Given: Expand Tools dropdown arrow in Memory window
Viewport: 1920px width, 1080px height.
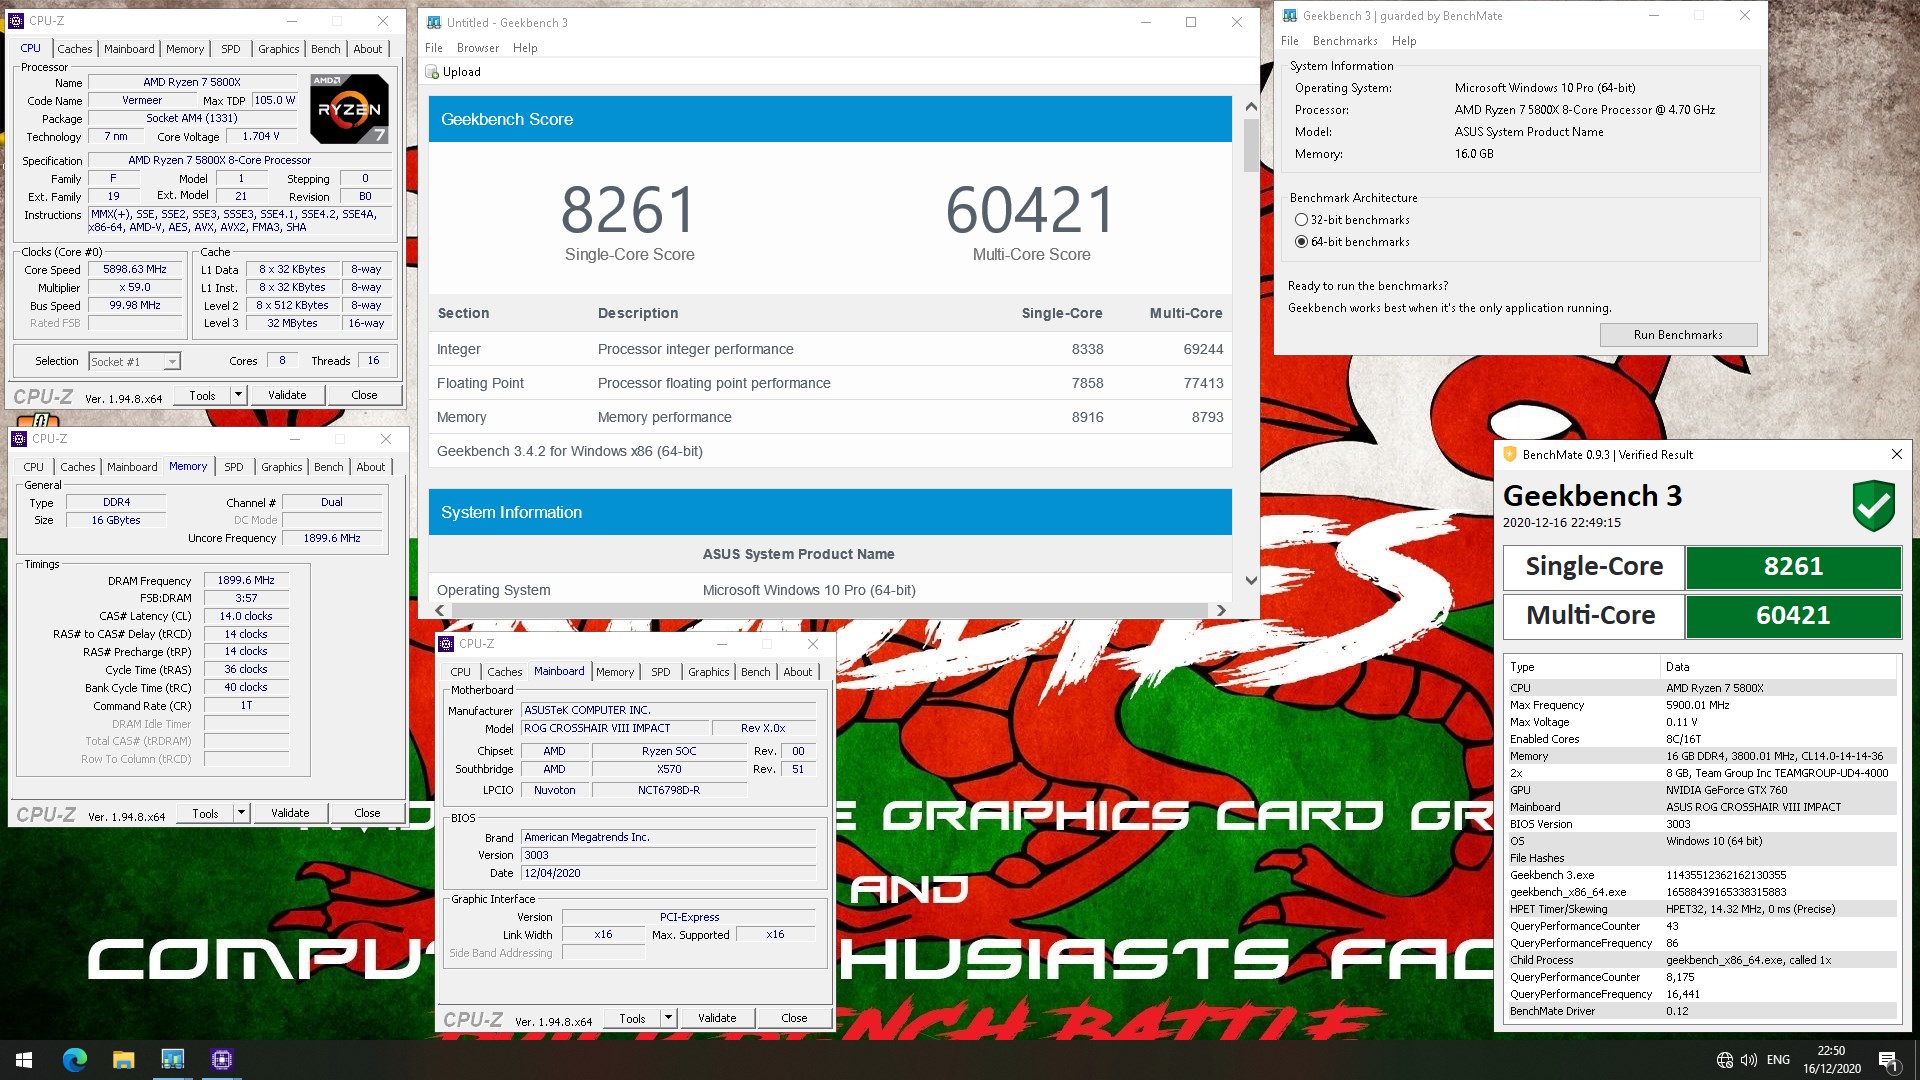Looking at the screenshot, I should [x=241, y=813].
